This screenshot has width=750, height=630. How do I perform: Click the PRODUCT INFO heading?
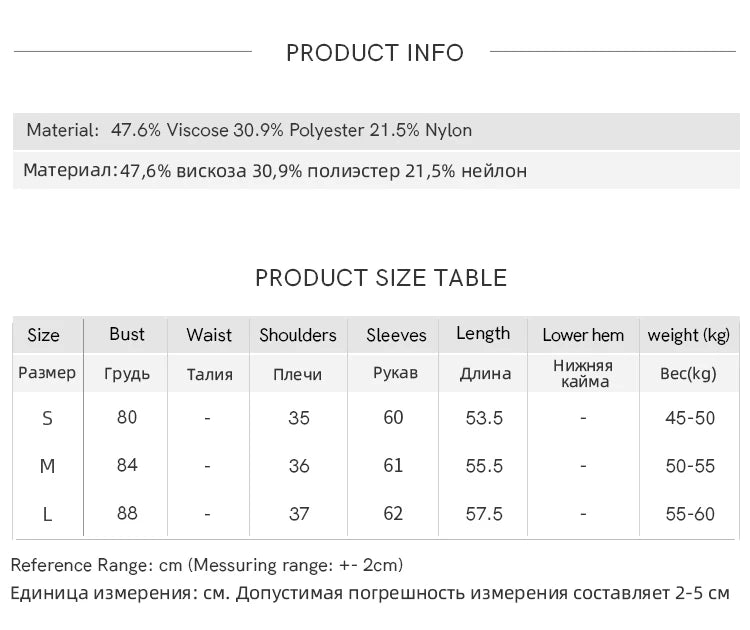(x=375, y=53)
